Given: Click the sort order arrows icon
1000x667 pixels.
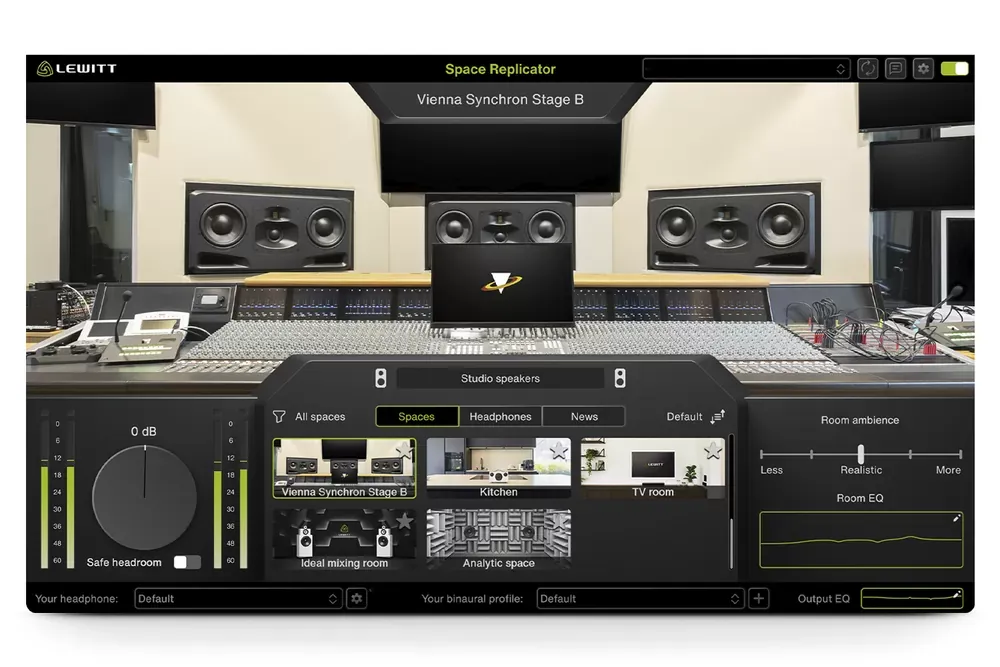Looking at the screenshot, I should coord(718,416).
